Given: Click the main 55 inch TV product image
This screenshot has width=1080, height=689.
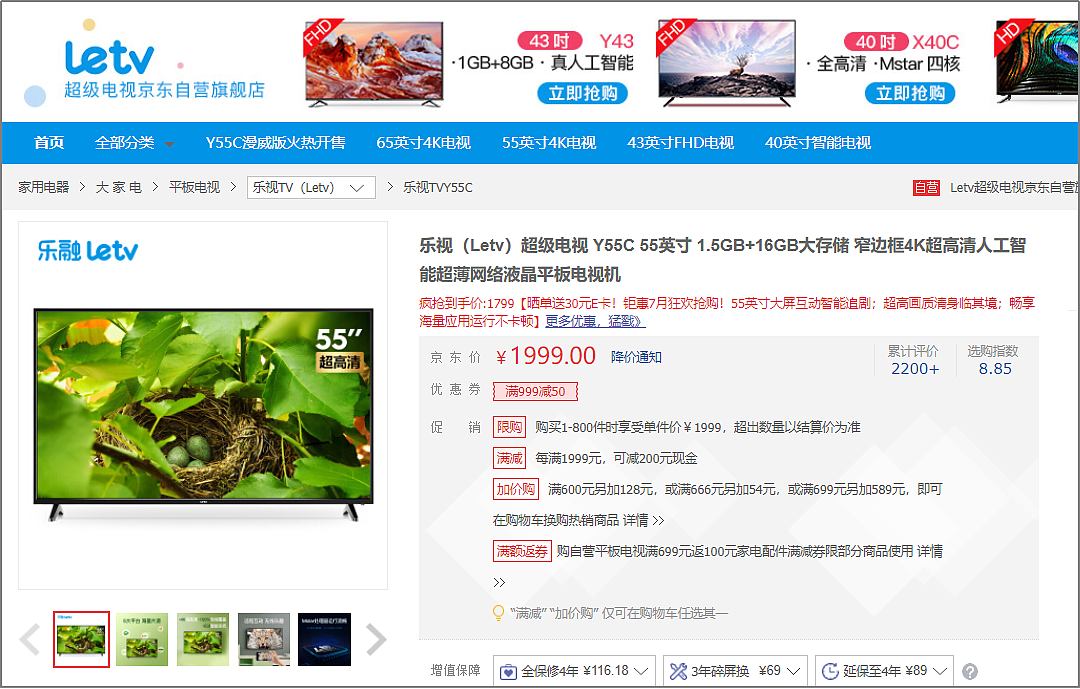Looking at the screenshot, I should [203, 414].
